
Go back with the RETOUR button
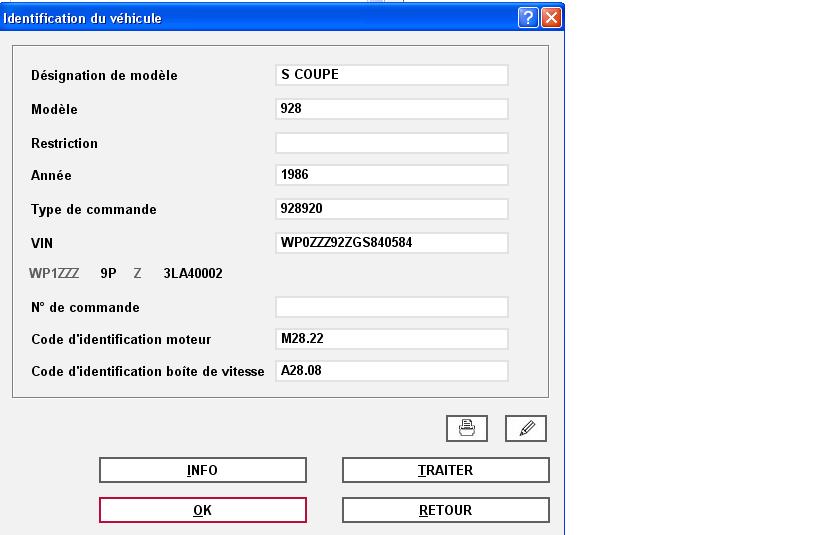click(x=446, y=510)
